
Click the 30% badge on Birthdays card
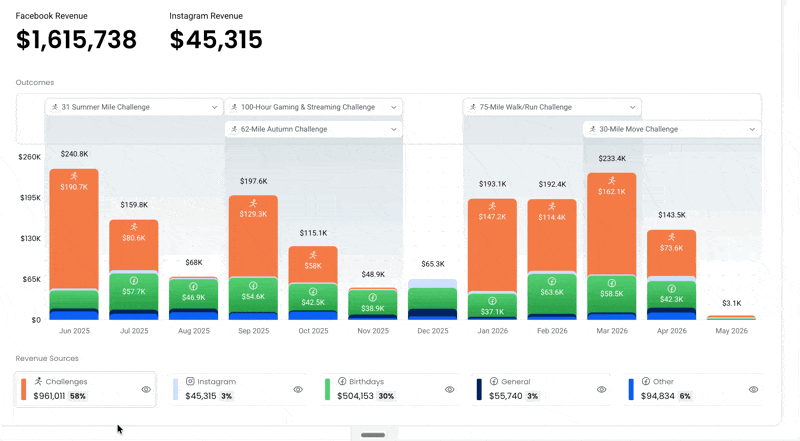click(386, 396)
